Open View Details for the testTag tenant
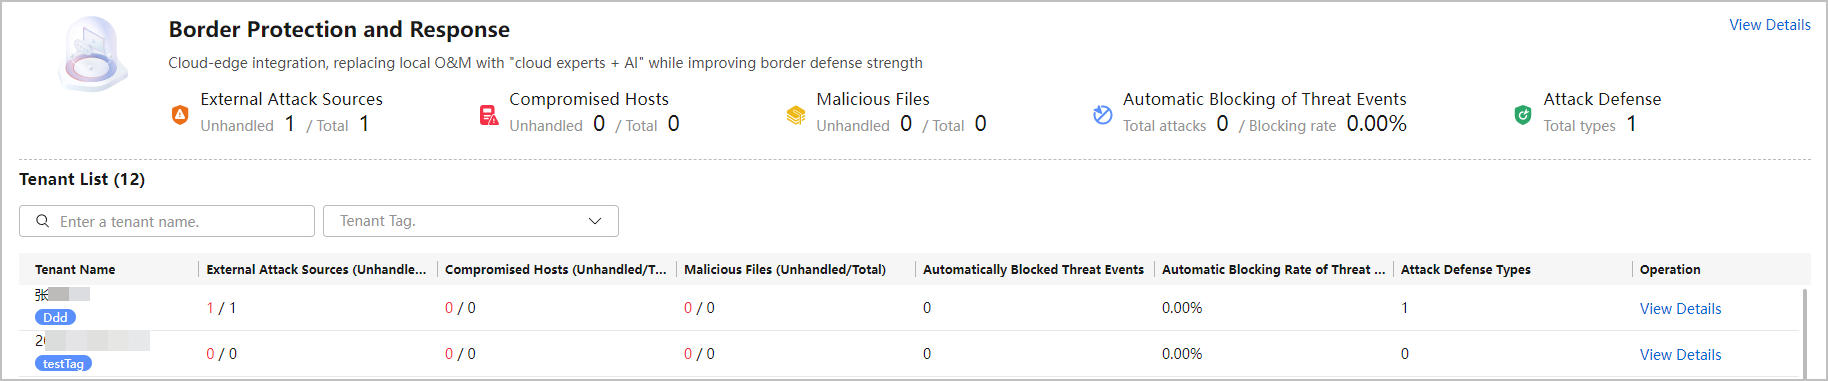 pyautogui.click(x=1680, y=355)
